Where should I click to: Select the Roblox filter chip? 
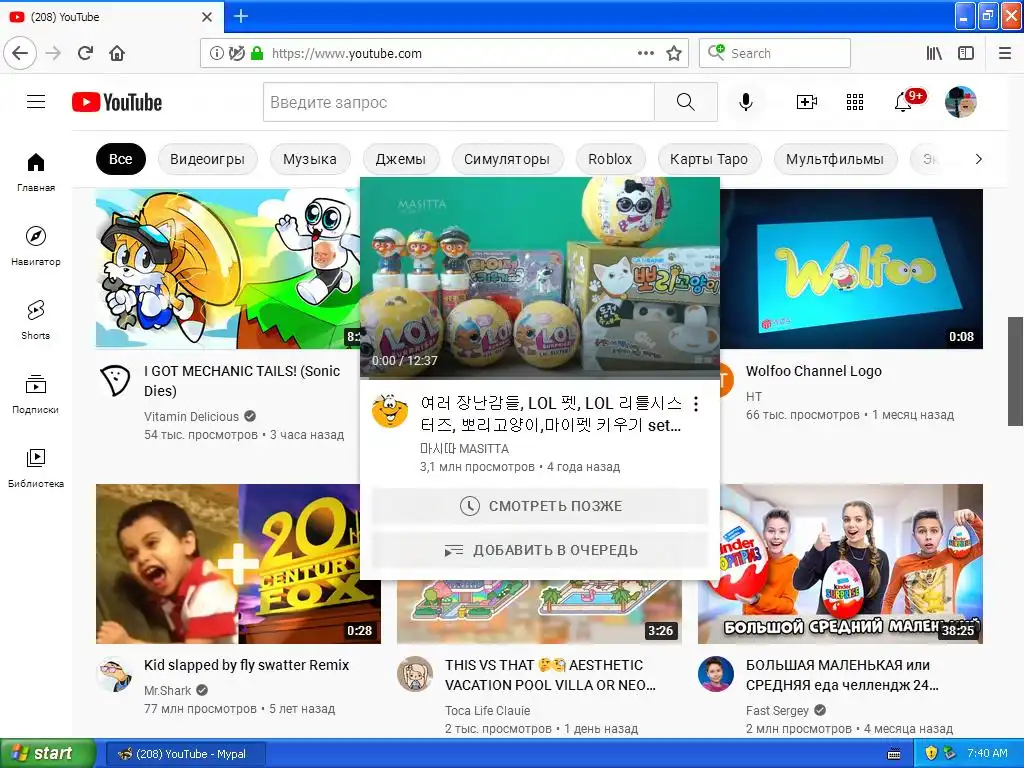pos(610,159)
